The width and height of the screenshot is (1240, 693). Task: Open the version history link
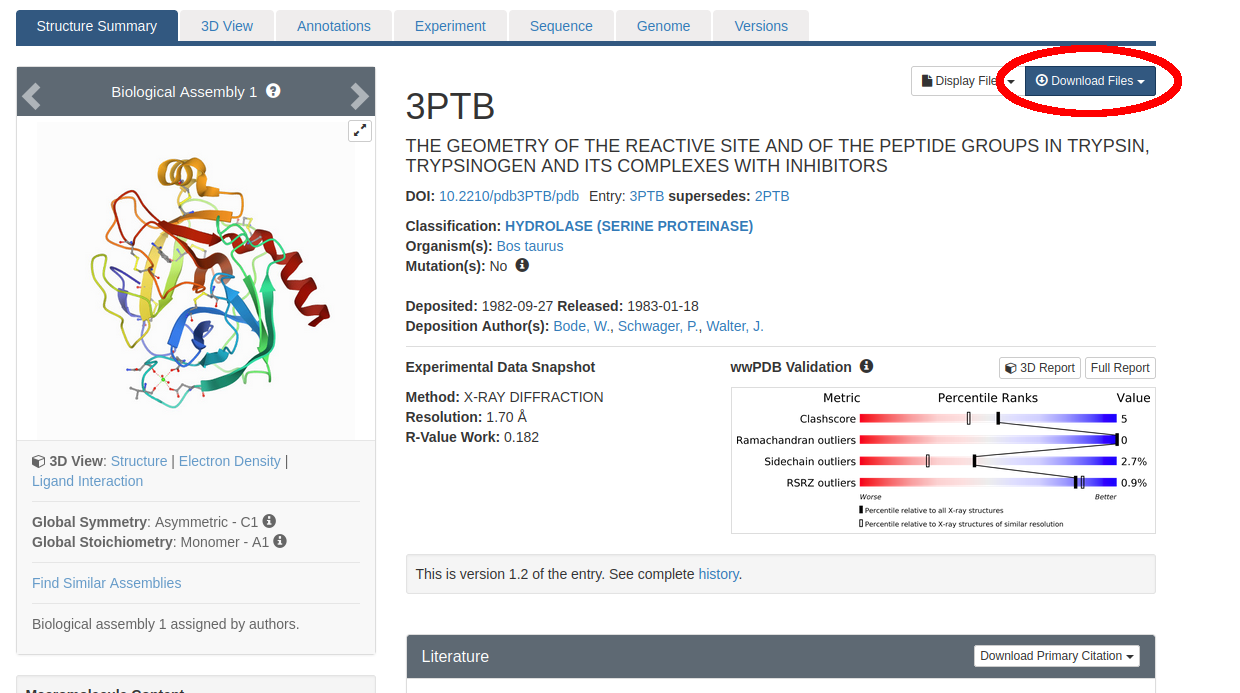pyautogui.click(x=718, y=574)
